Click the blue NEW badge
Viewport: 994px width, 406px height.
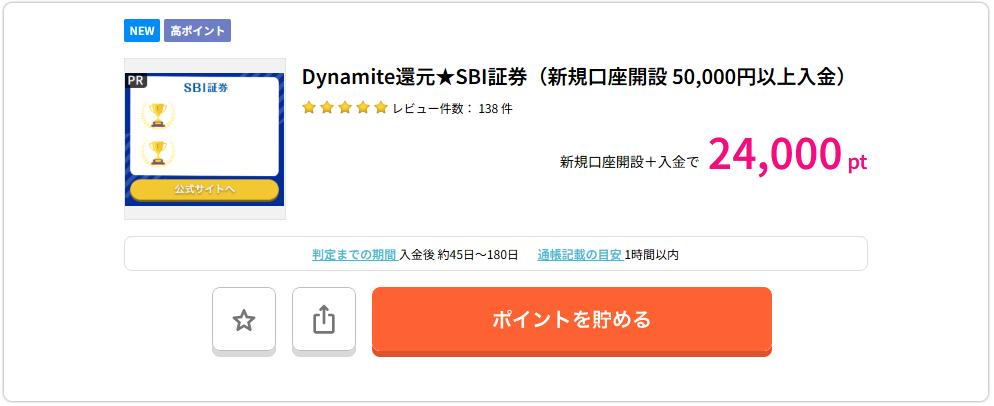point(141,31)
